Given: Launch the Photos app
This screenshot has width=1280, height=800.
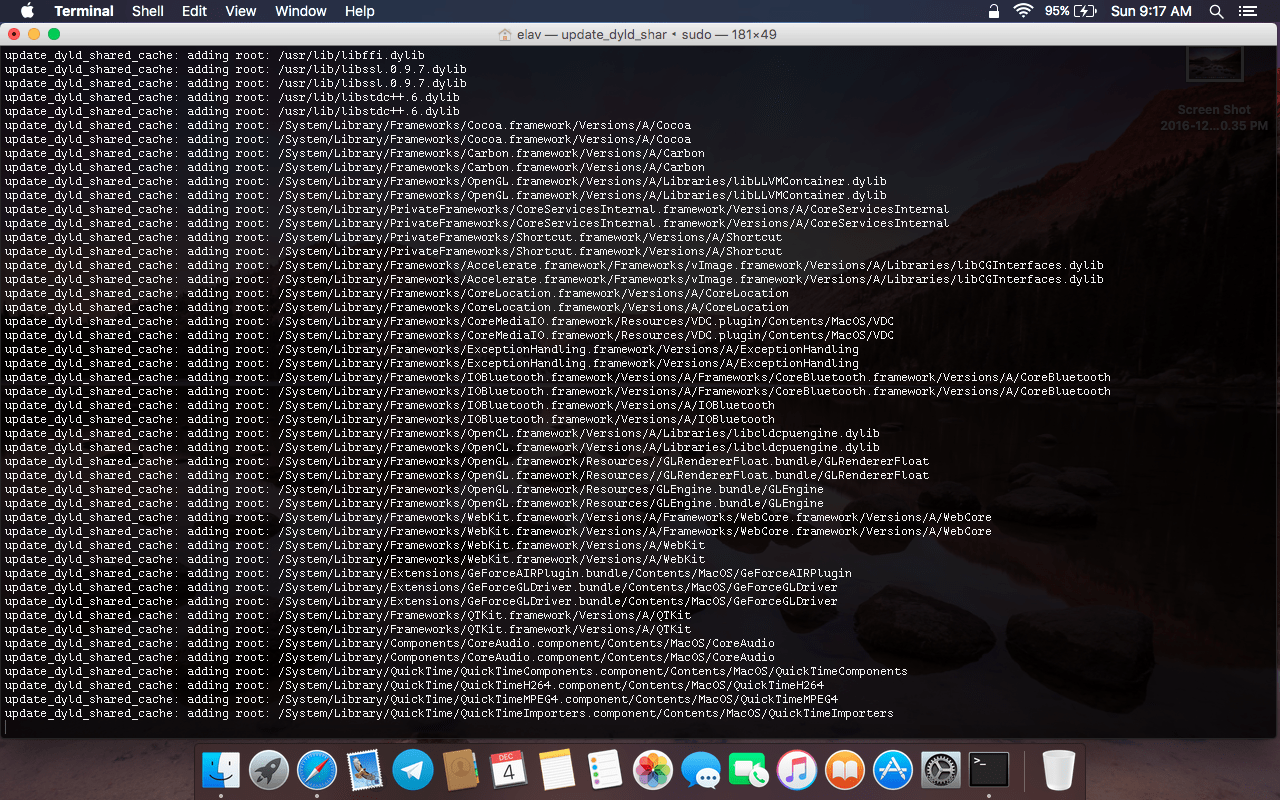Looking at the screenshot, I should [653, 770].
